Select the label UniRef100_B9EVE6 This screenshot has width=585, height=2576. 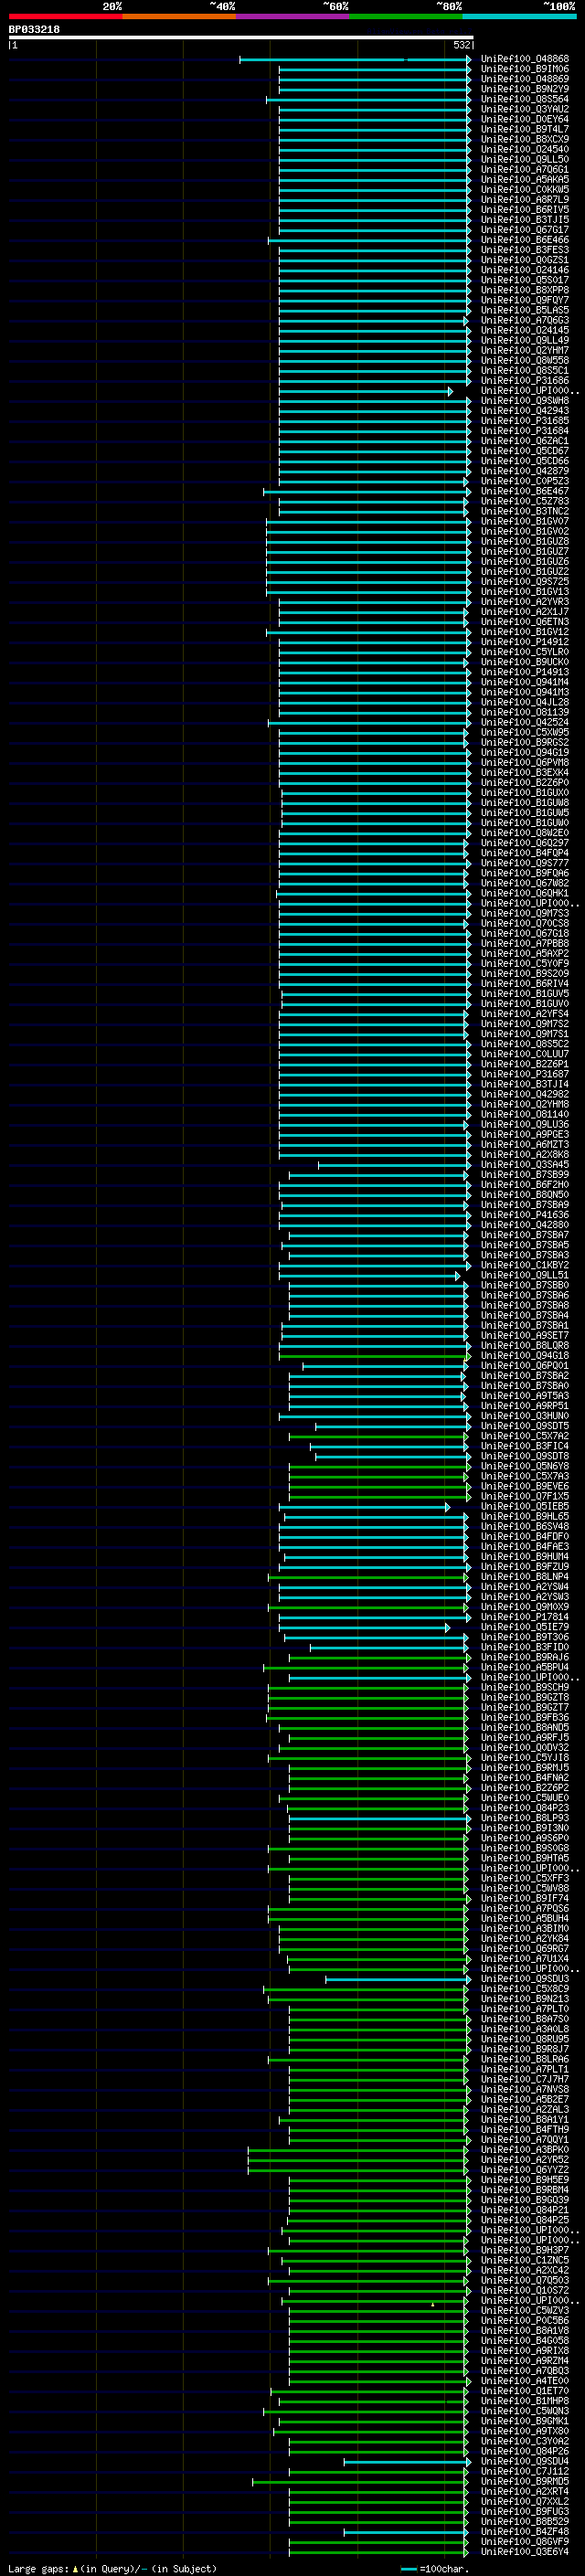pyautogui.click(x=525, y=1487)
